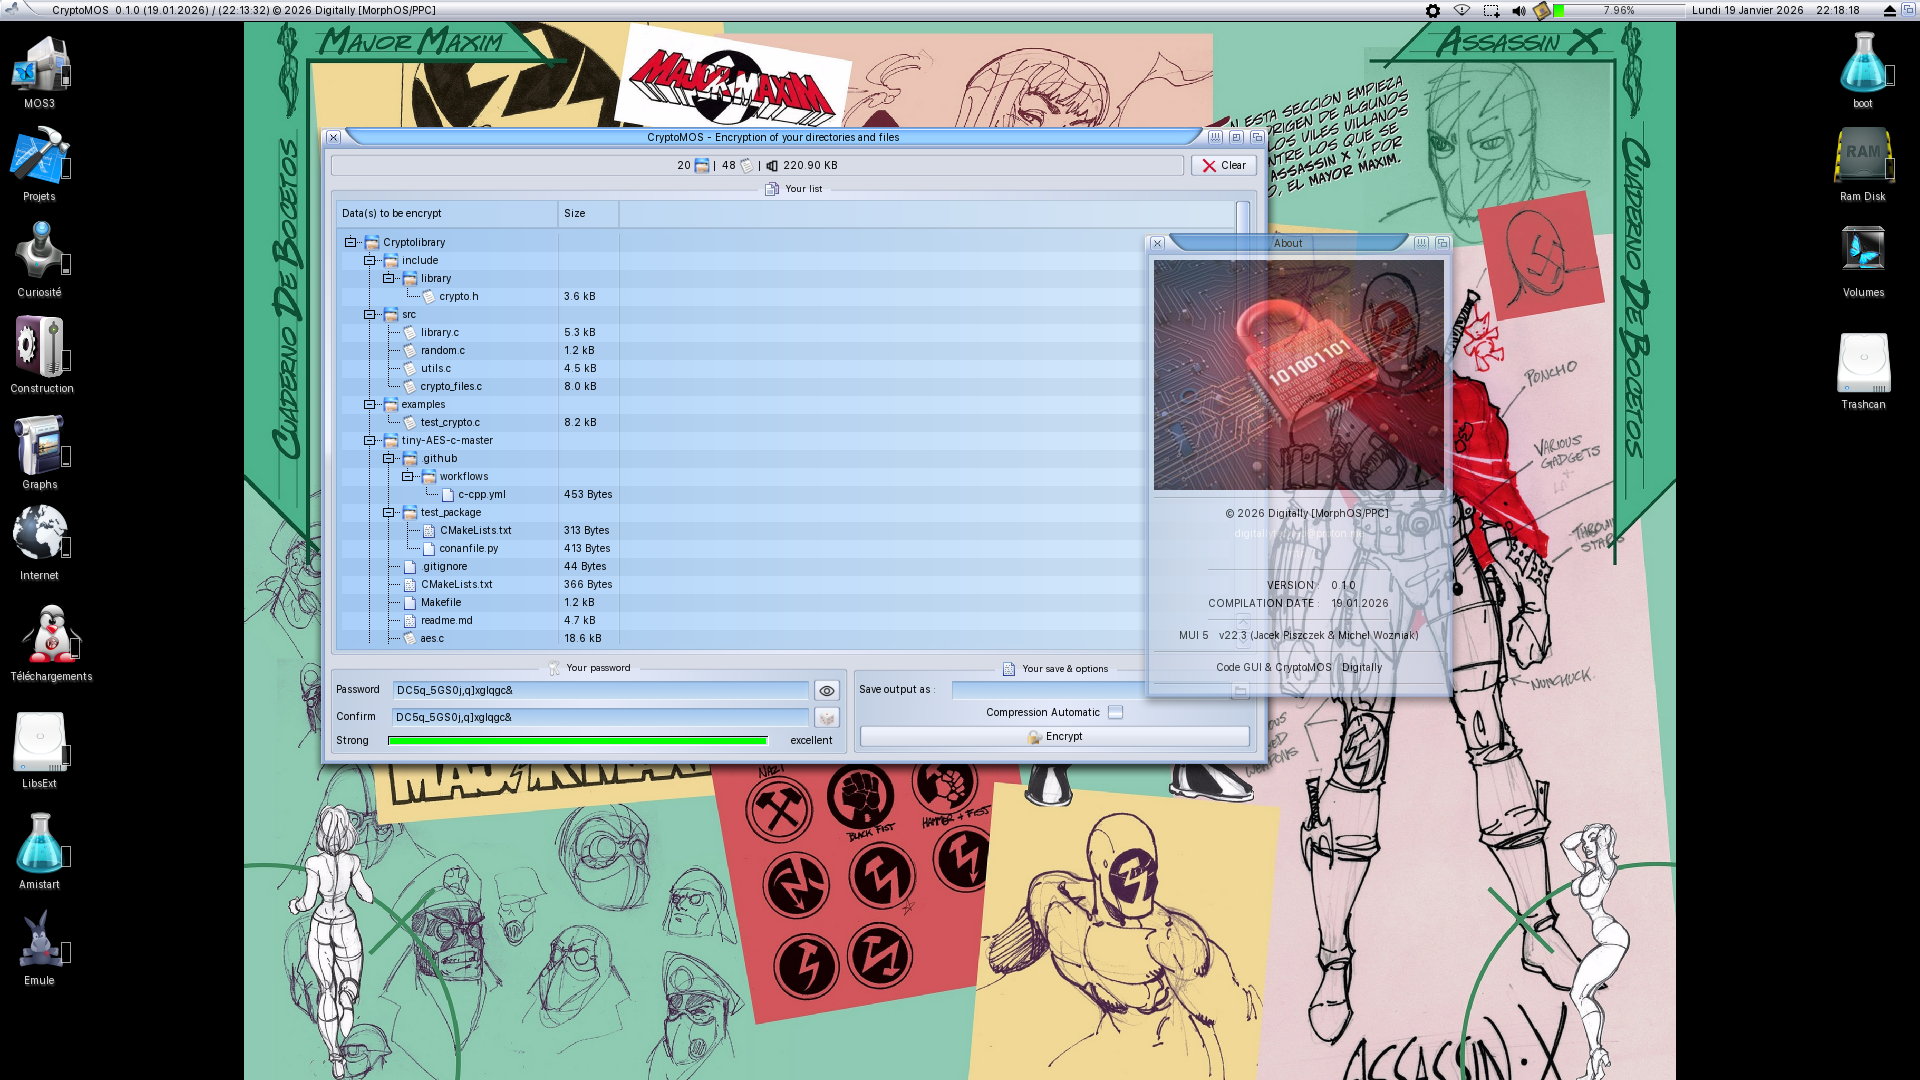Select the crypto_files.c file entry

click(x=451, y=387)
